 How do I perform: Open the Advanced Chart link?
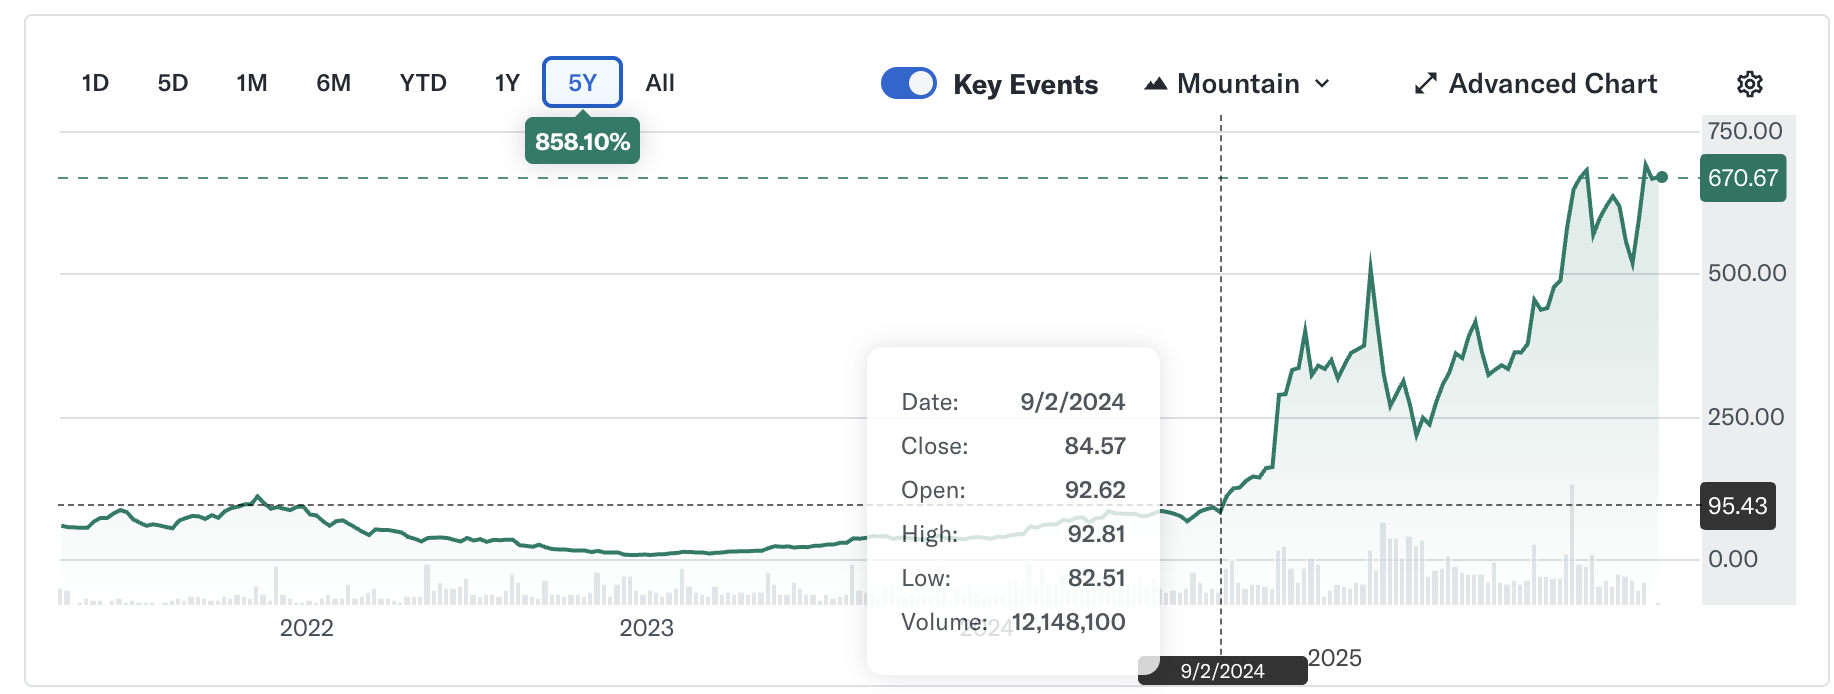1552,84
